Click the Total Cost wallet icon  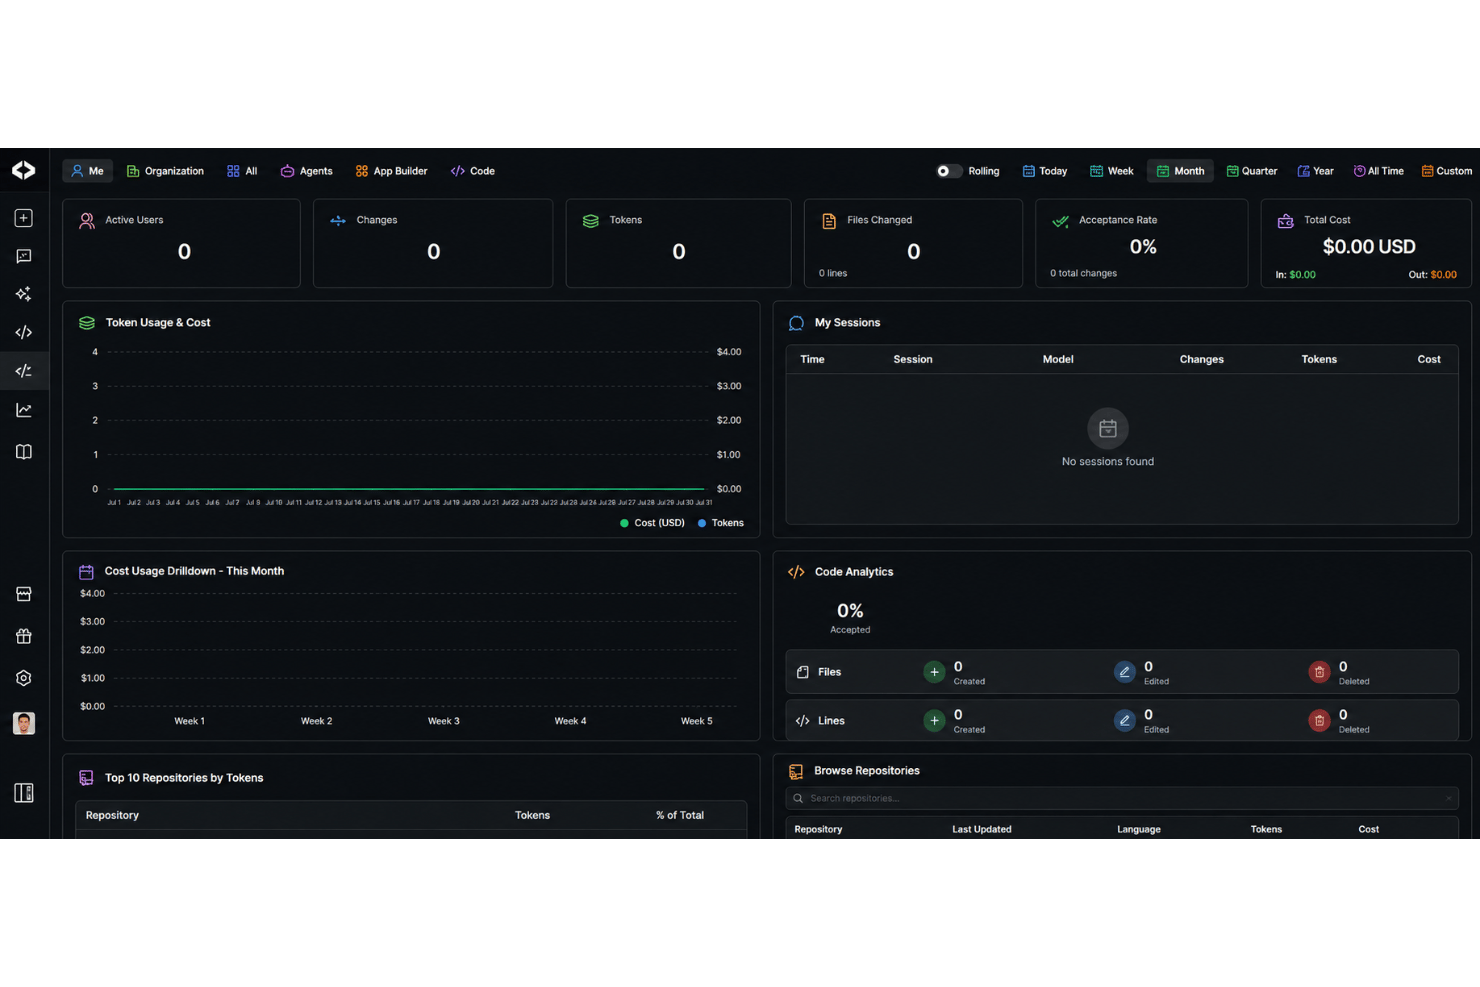1286,221
